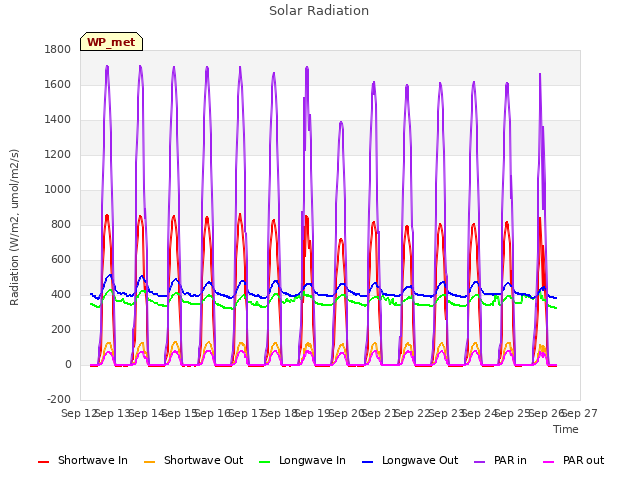Click the WP_met annotation label
The image size is (640, 480).
[x=111, y=42]
